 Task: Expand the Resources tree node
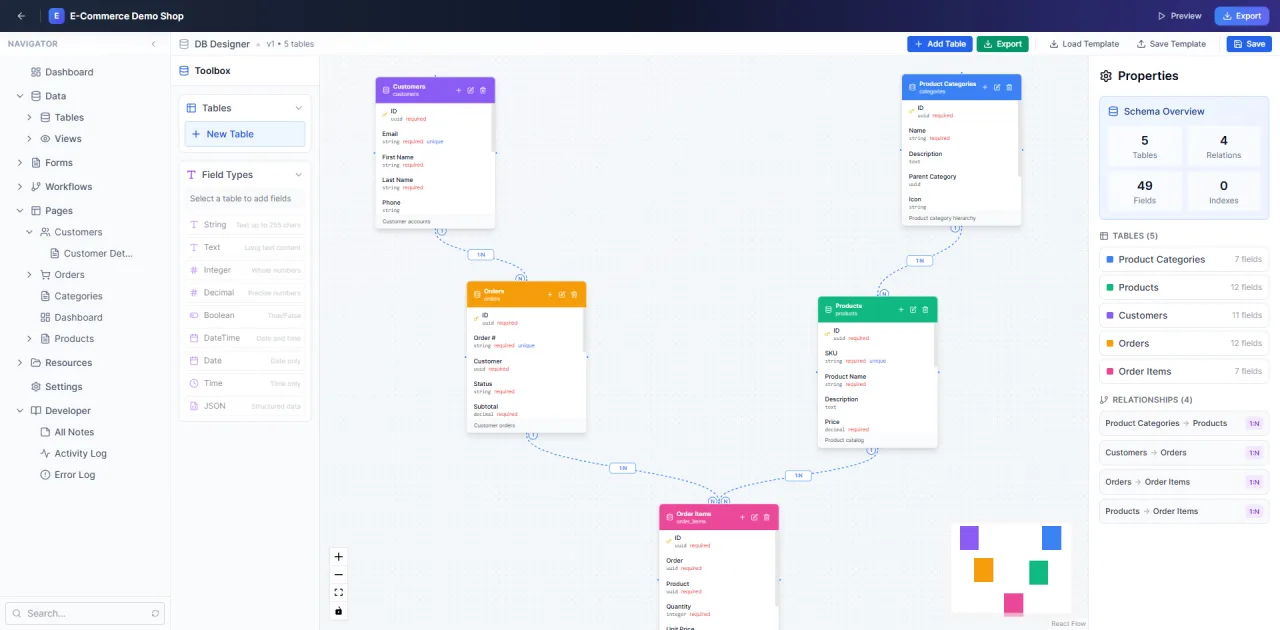(20, 363)
